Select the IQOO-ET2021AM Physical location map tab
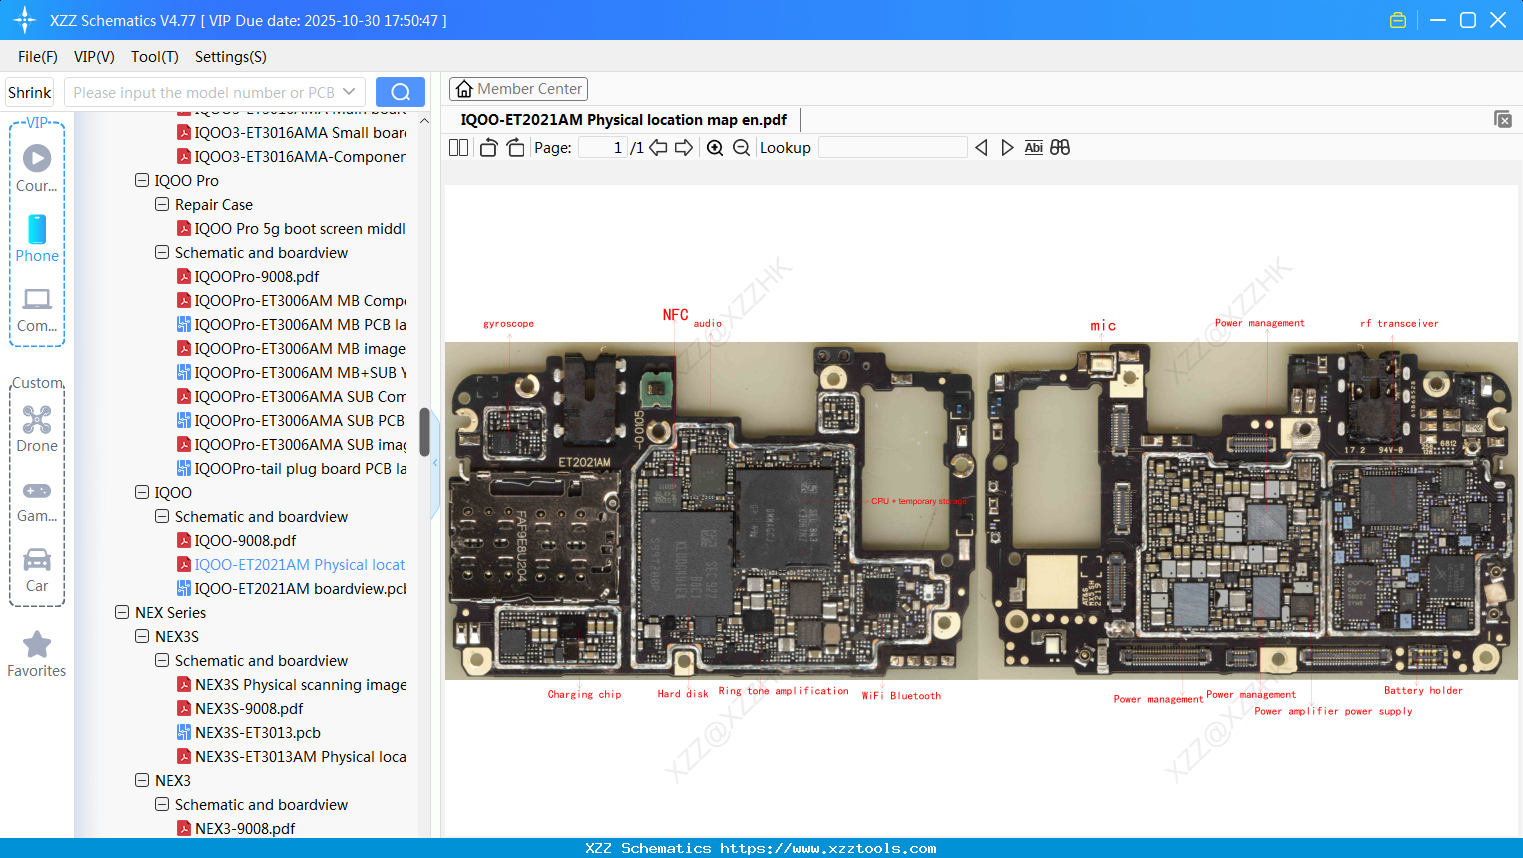The width and height of the screenshot is (1523, 858). click(623, 120)
